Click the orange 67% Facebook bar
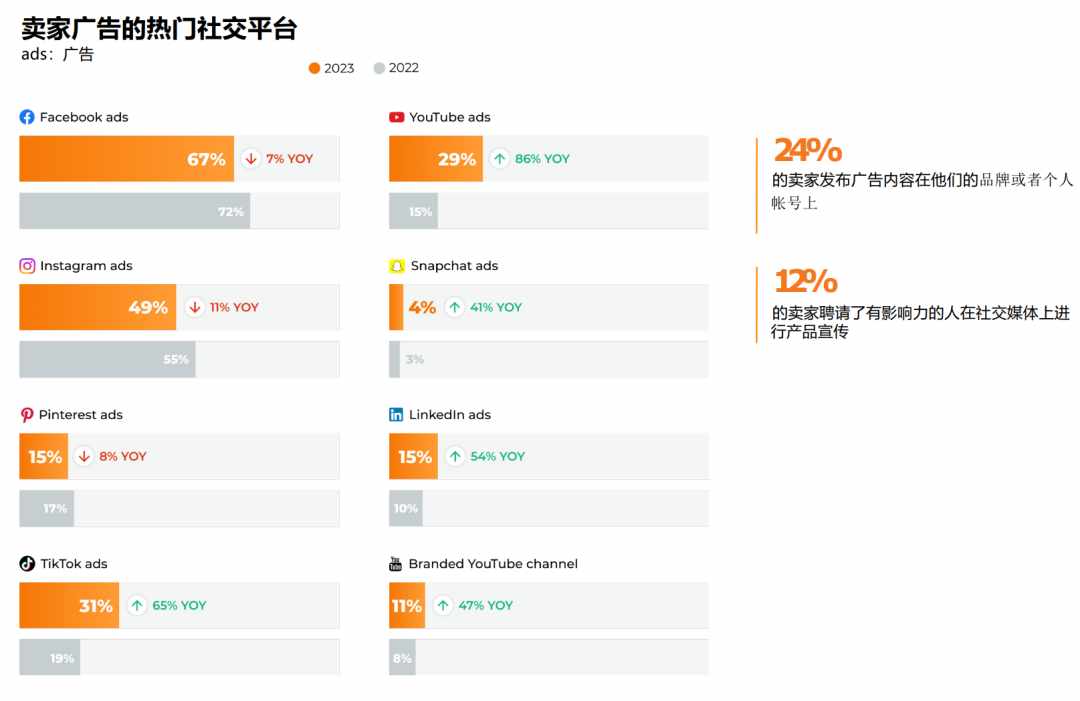This screenshot has width=1080, height=701. coord(127,158)
